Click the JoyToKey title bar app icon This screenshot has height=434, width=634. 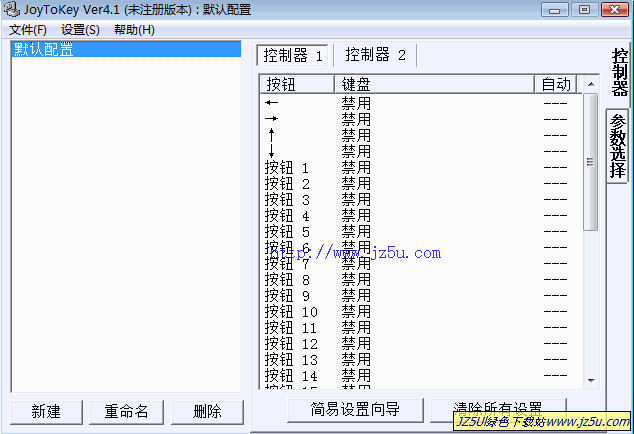coord(12,10)
